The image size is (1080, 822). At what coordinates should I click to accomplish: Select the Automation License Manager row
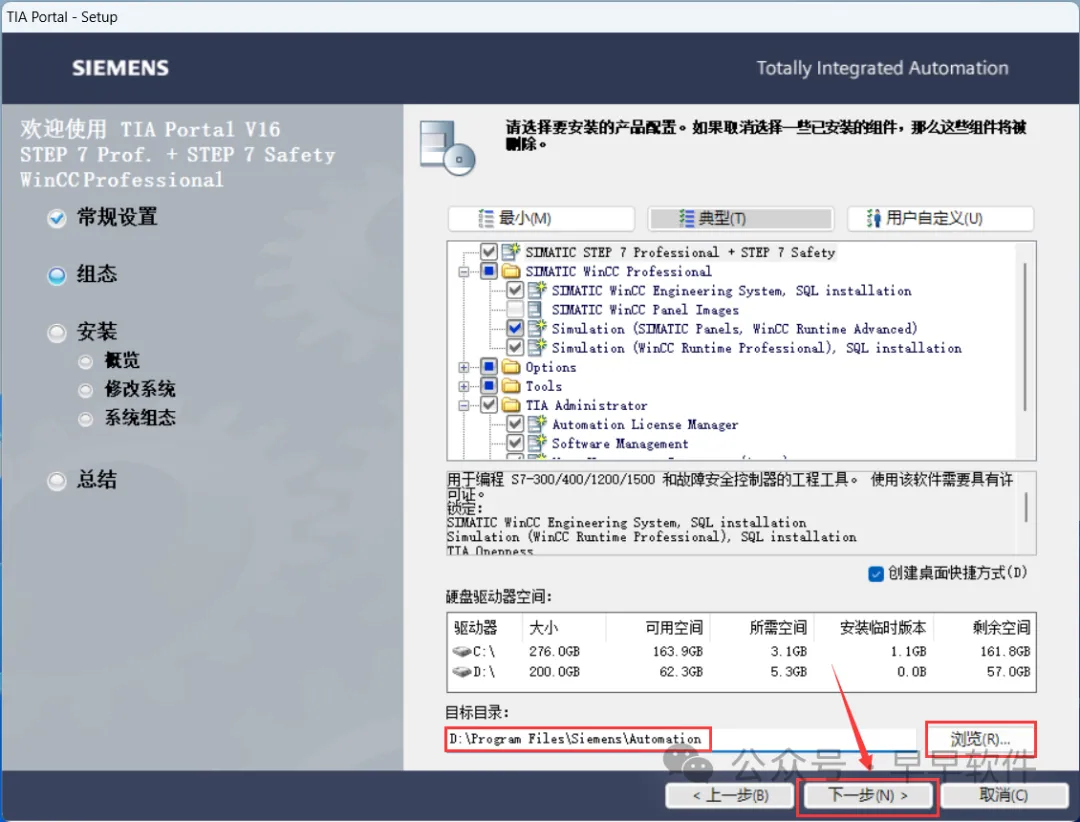coord(645,424)
